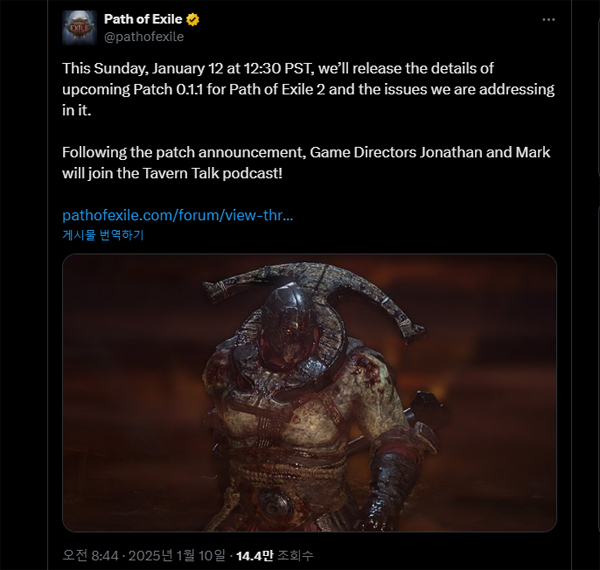Open the Path of Exile profile avatar
The width and height of the screenshot is (600, 570).
[80, 28]
